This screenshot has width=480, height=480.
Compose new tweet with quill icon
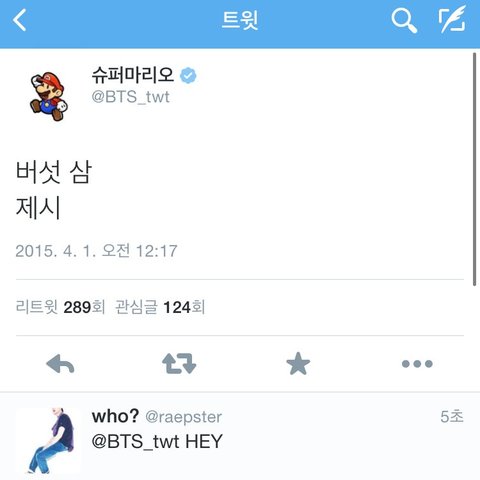(452, 19)
